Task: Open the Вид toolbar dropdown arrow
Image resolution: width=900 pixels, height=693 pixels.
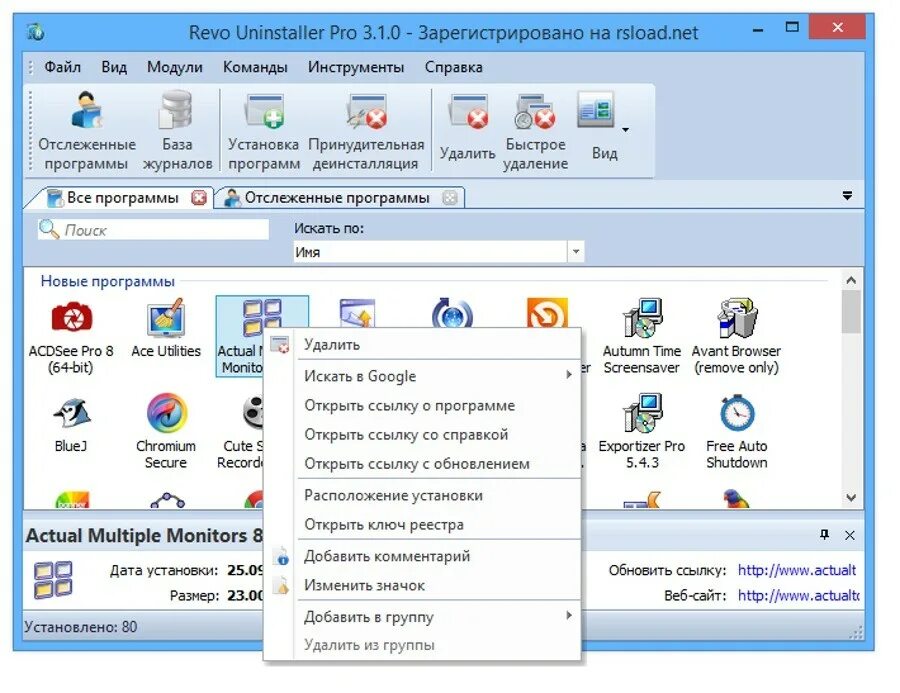Action: click(x=626, y=130)
